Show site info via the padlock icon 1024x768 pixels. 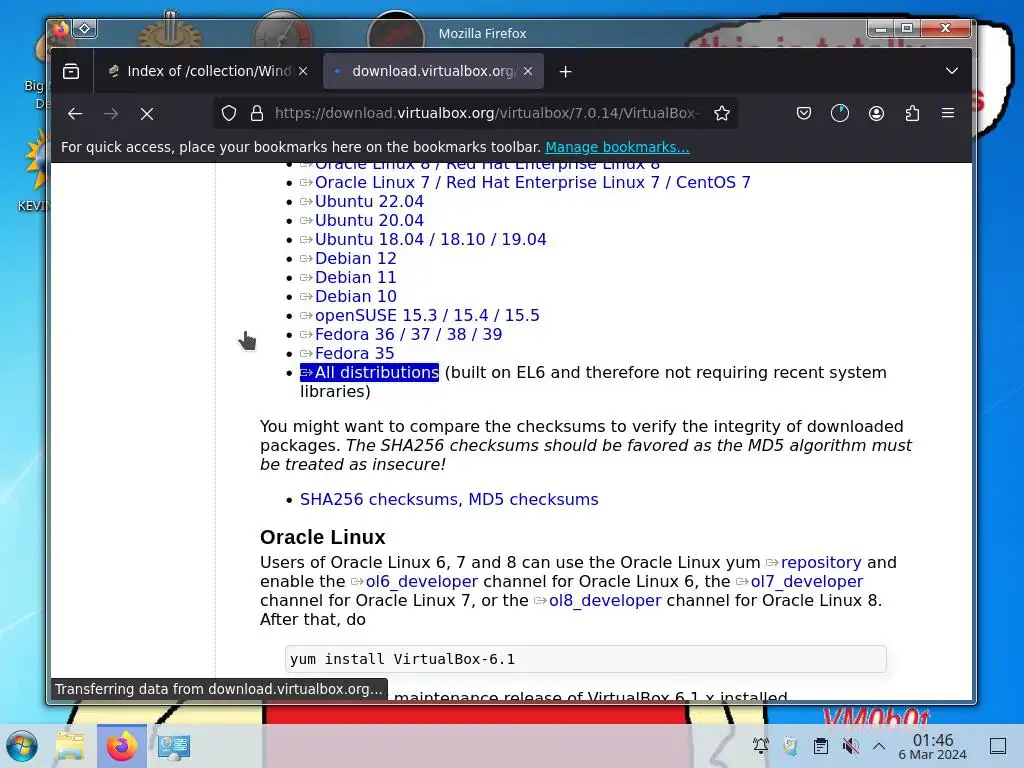257,113
